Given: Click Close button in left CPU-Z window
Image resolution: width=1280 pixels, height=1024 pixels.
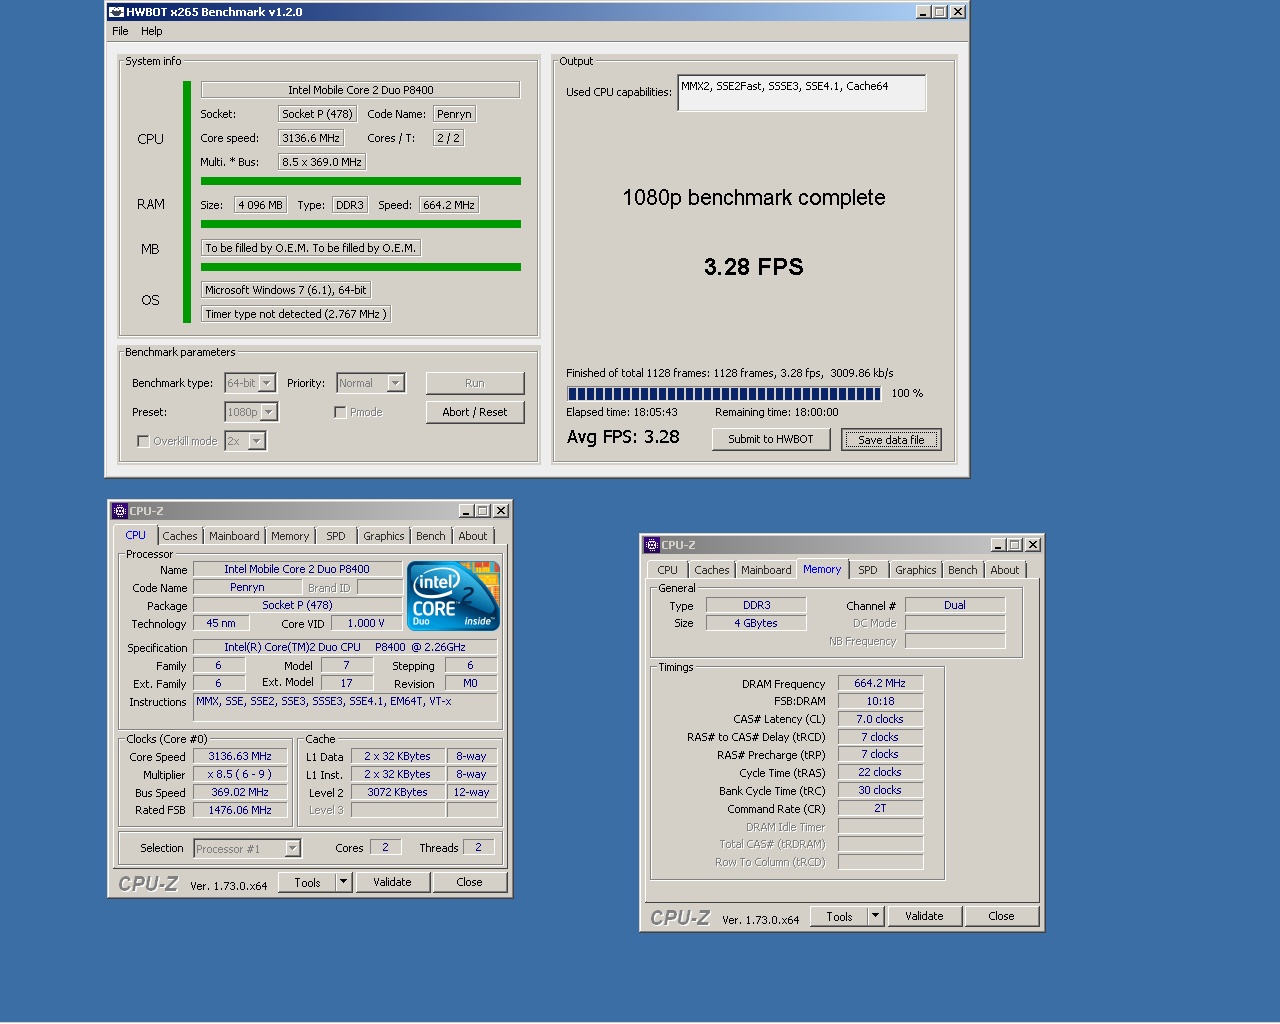Looking at the screenshot, I should point(470,882).
